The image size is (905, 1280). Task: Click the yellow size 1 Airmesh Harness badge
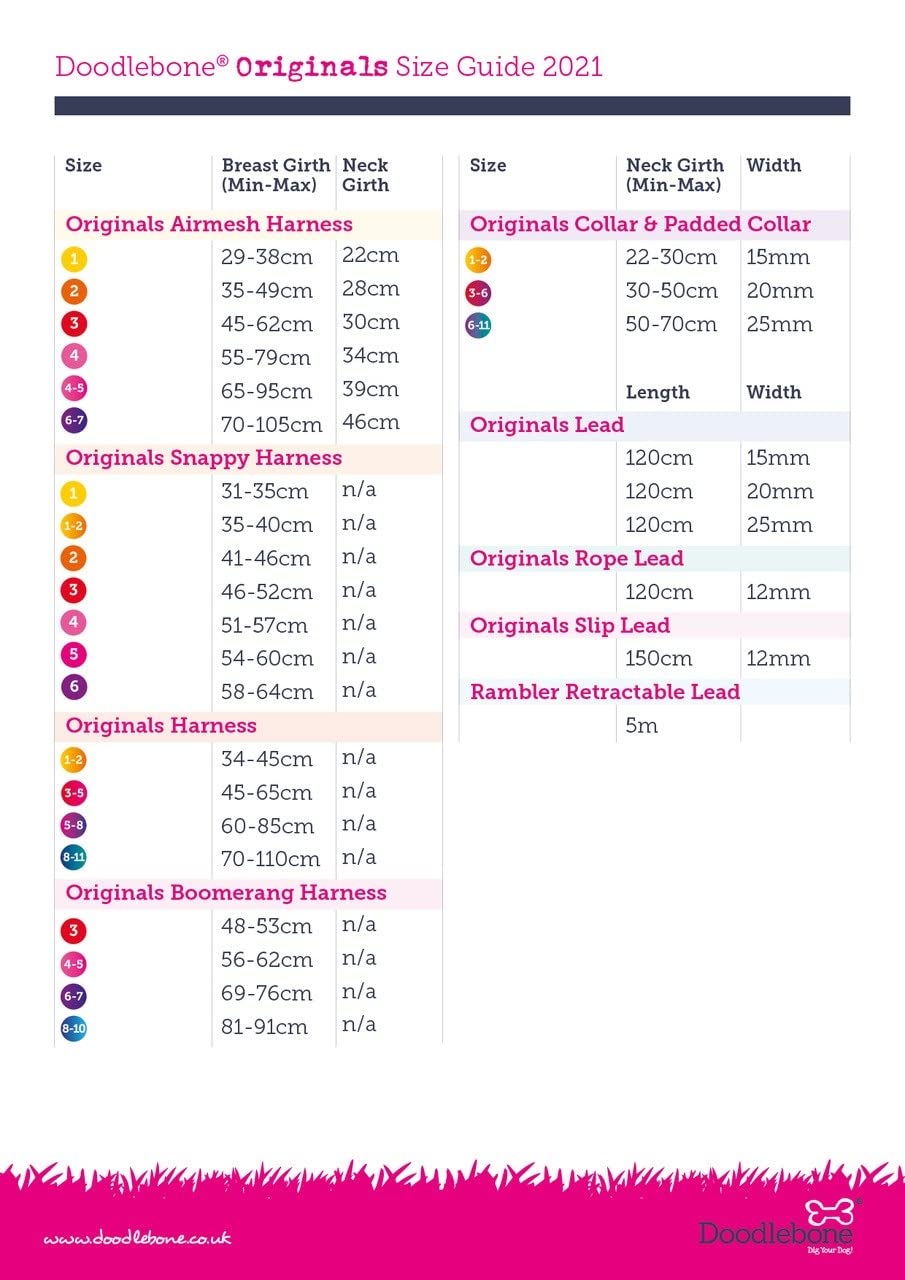point(73,260)
